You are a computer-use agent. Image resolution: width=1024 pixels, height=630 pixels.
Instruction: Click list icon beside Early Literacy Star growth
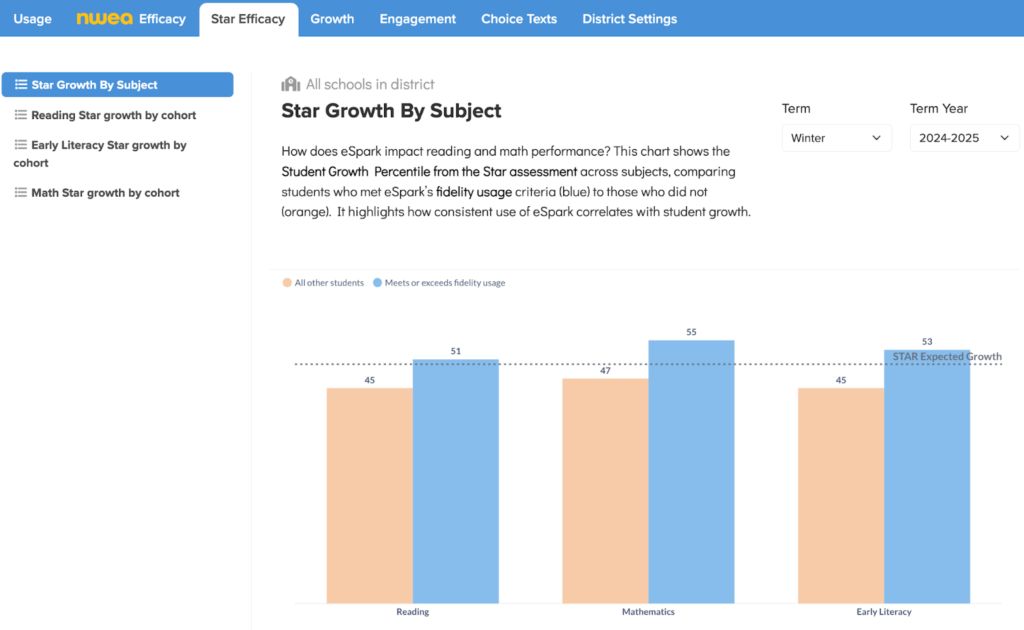[x=21, y=145]
